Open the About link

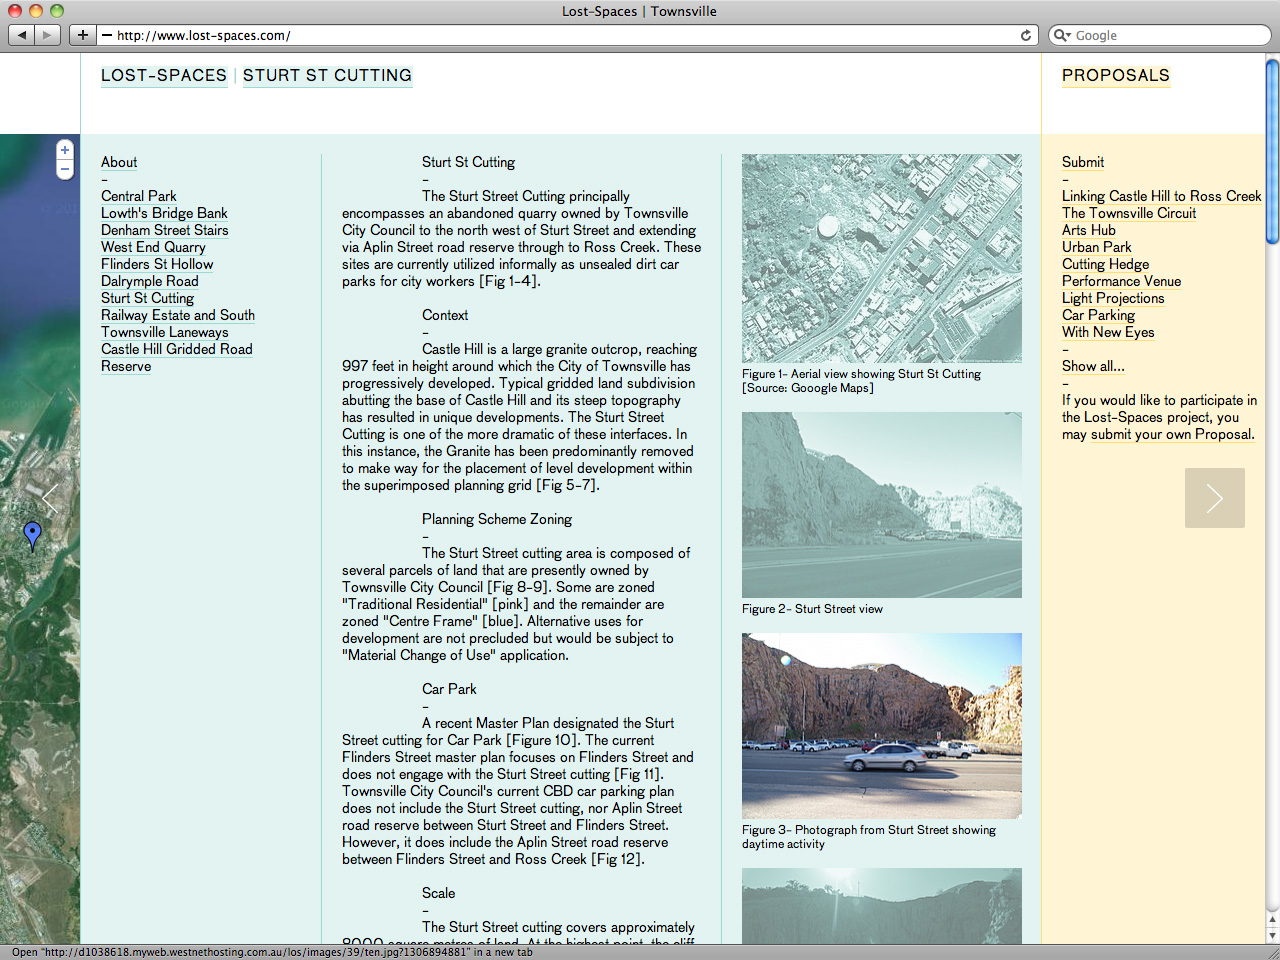[x=119, y=162]
